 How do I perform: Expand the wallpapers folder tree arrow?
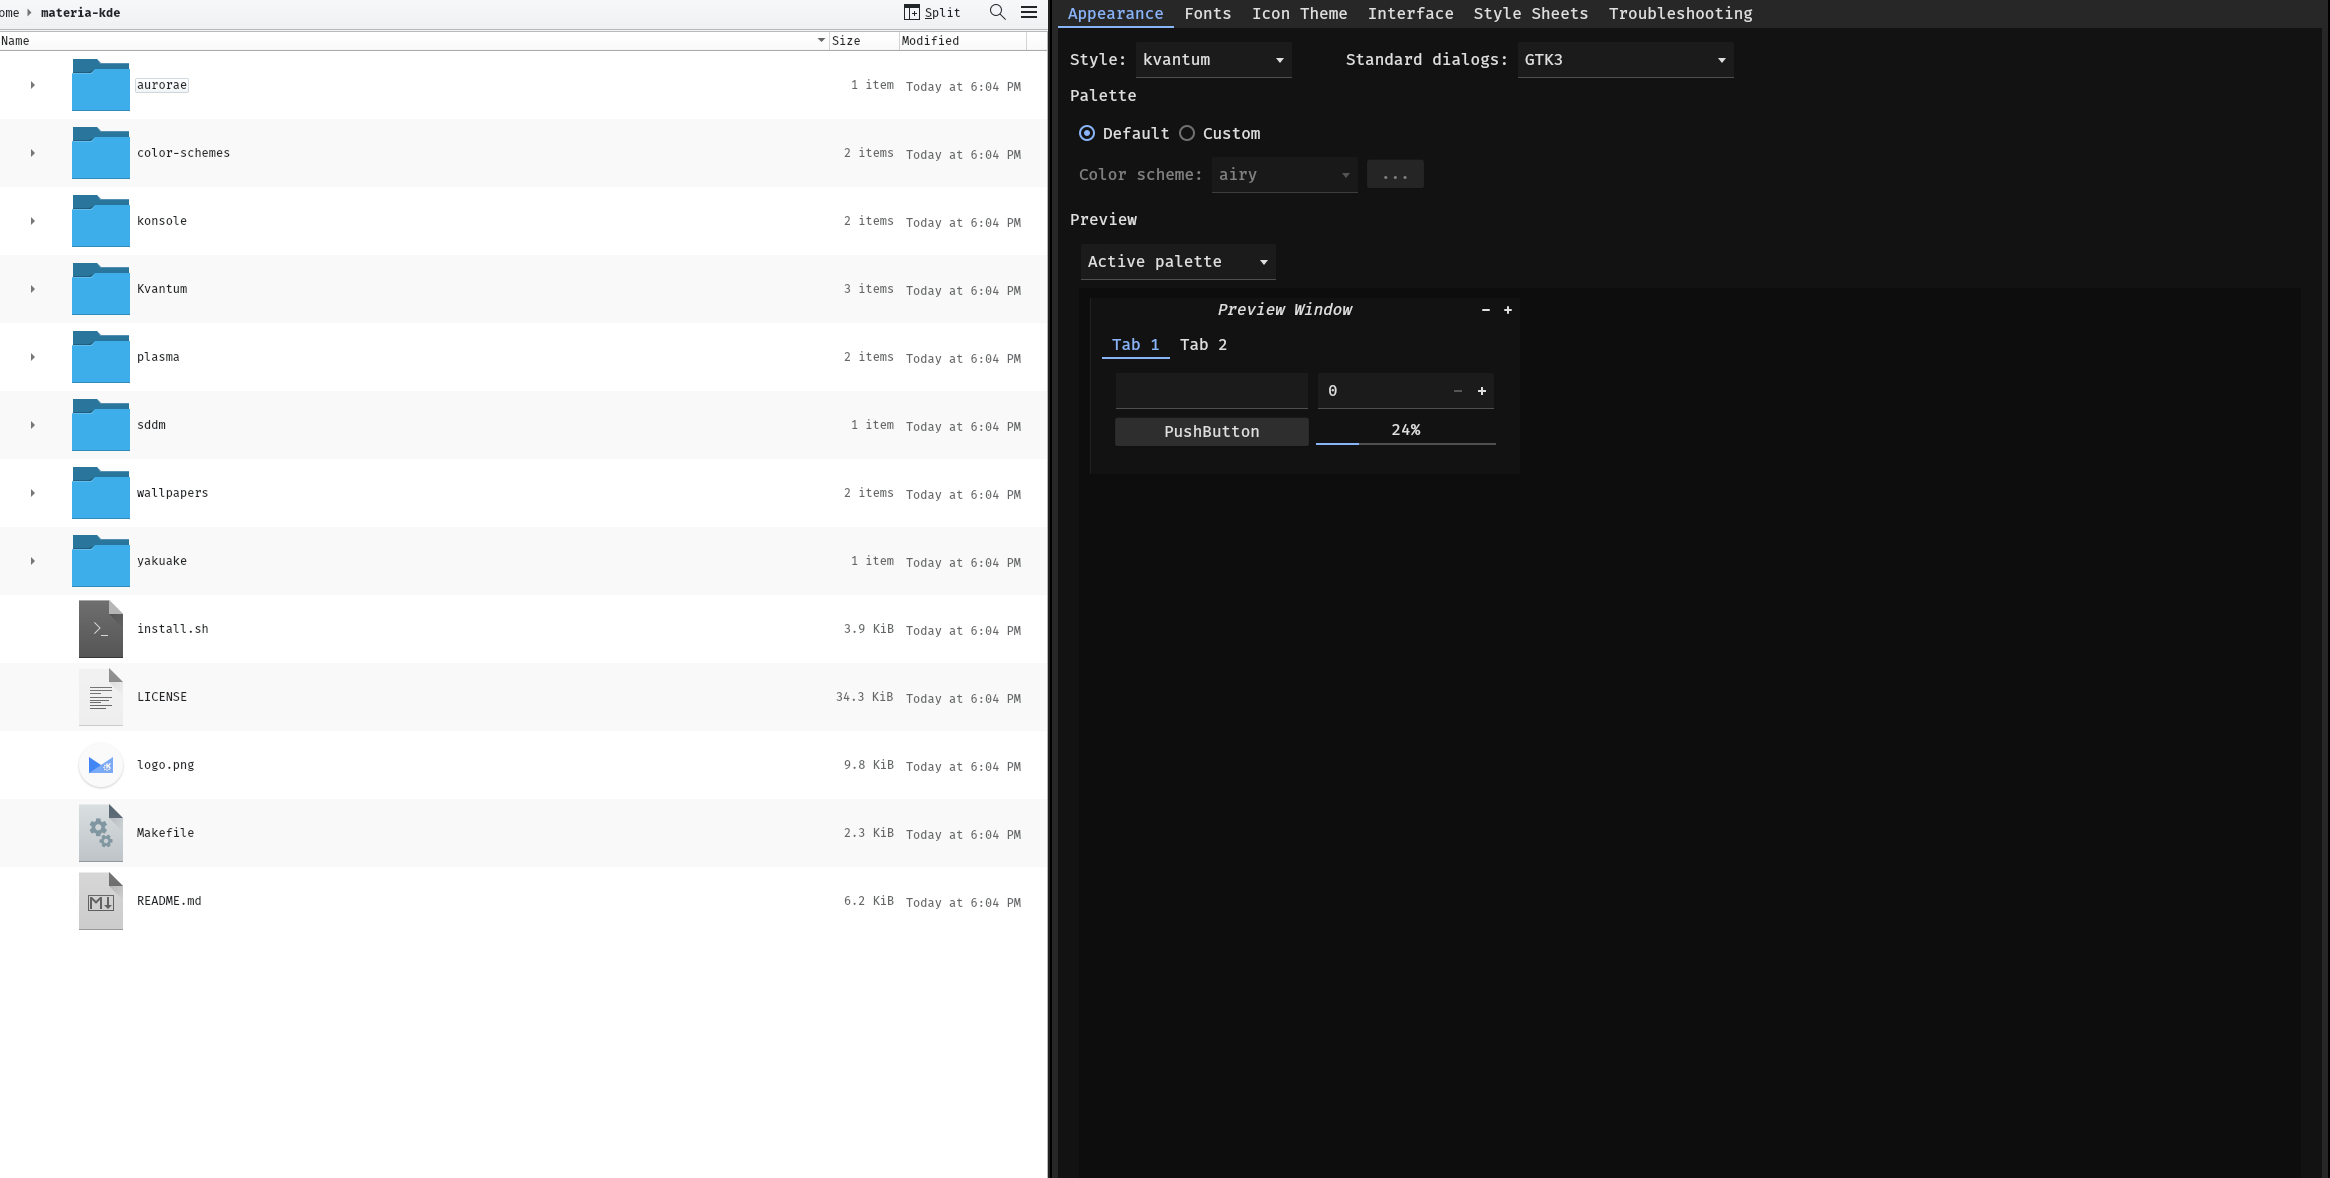(33, 493)
